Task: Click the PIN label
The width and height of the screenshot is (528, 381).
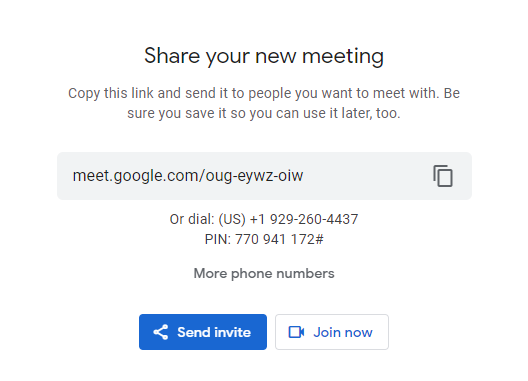Action: (218, 240)
